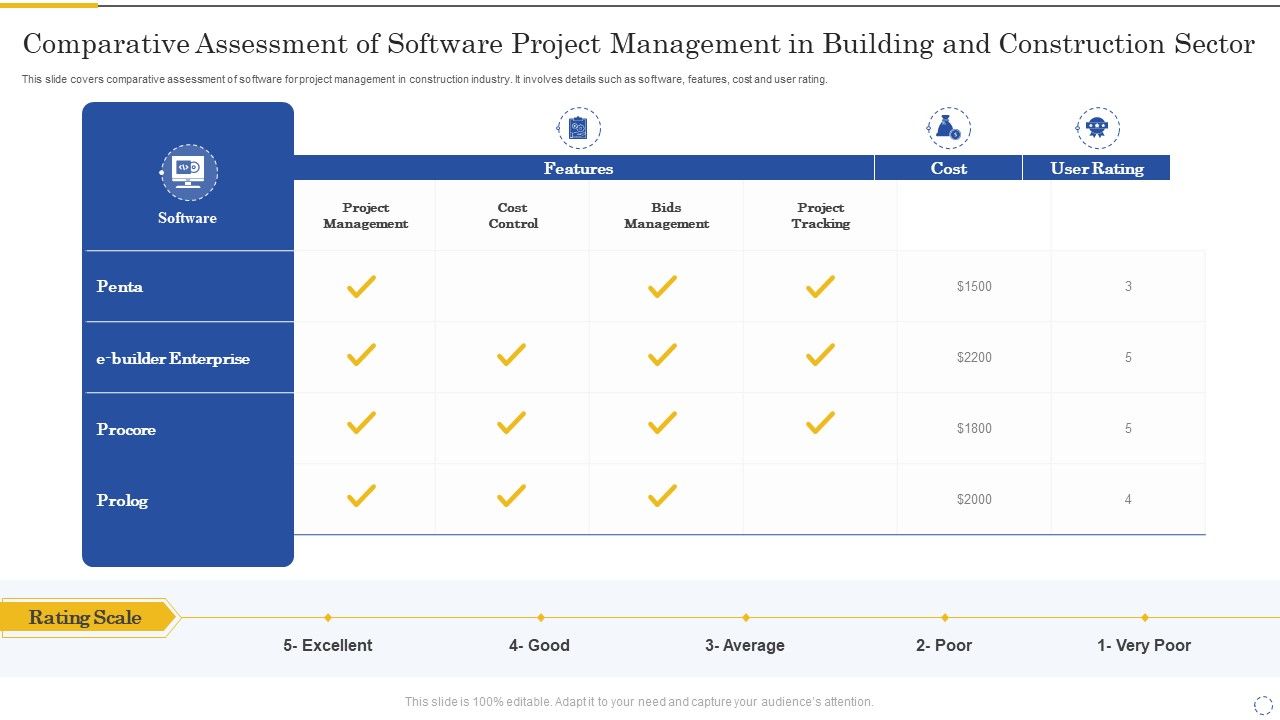Click the 4- Good scale label
Viewport: 1280px width, 720px height.
point(539,646)
